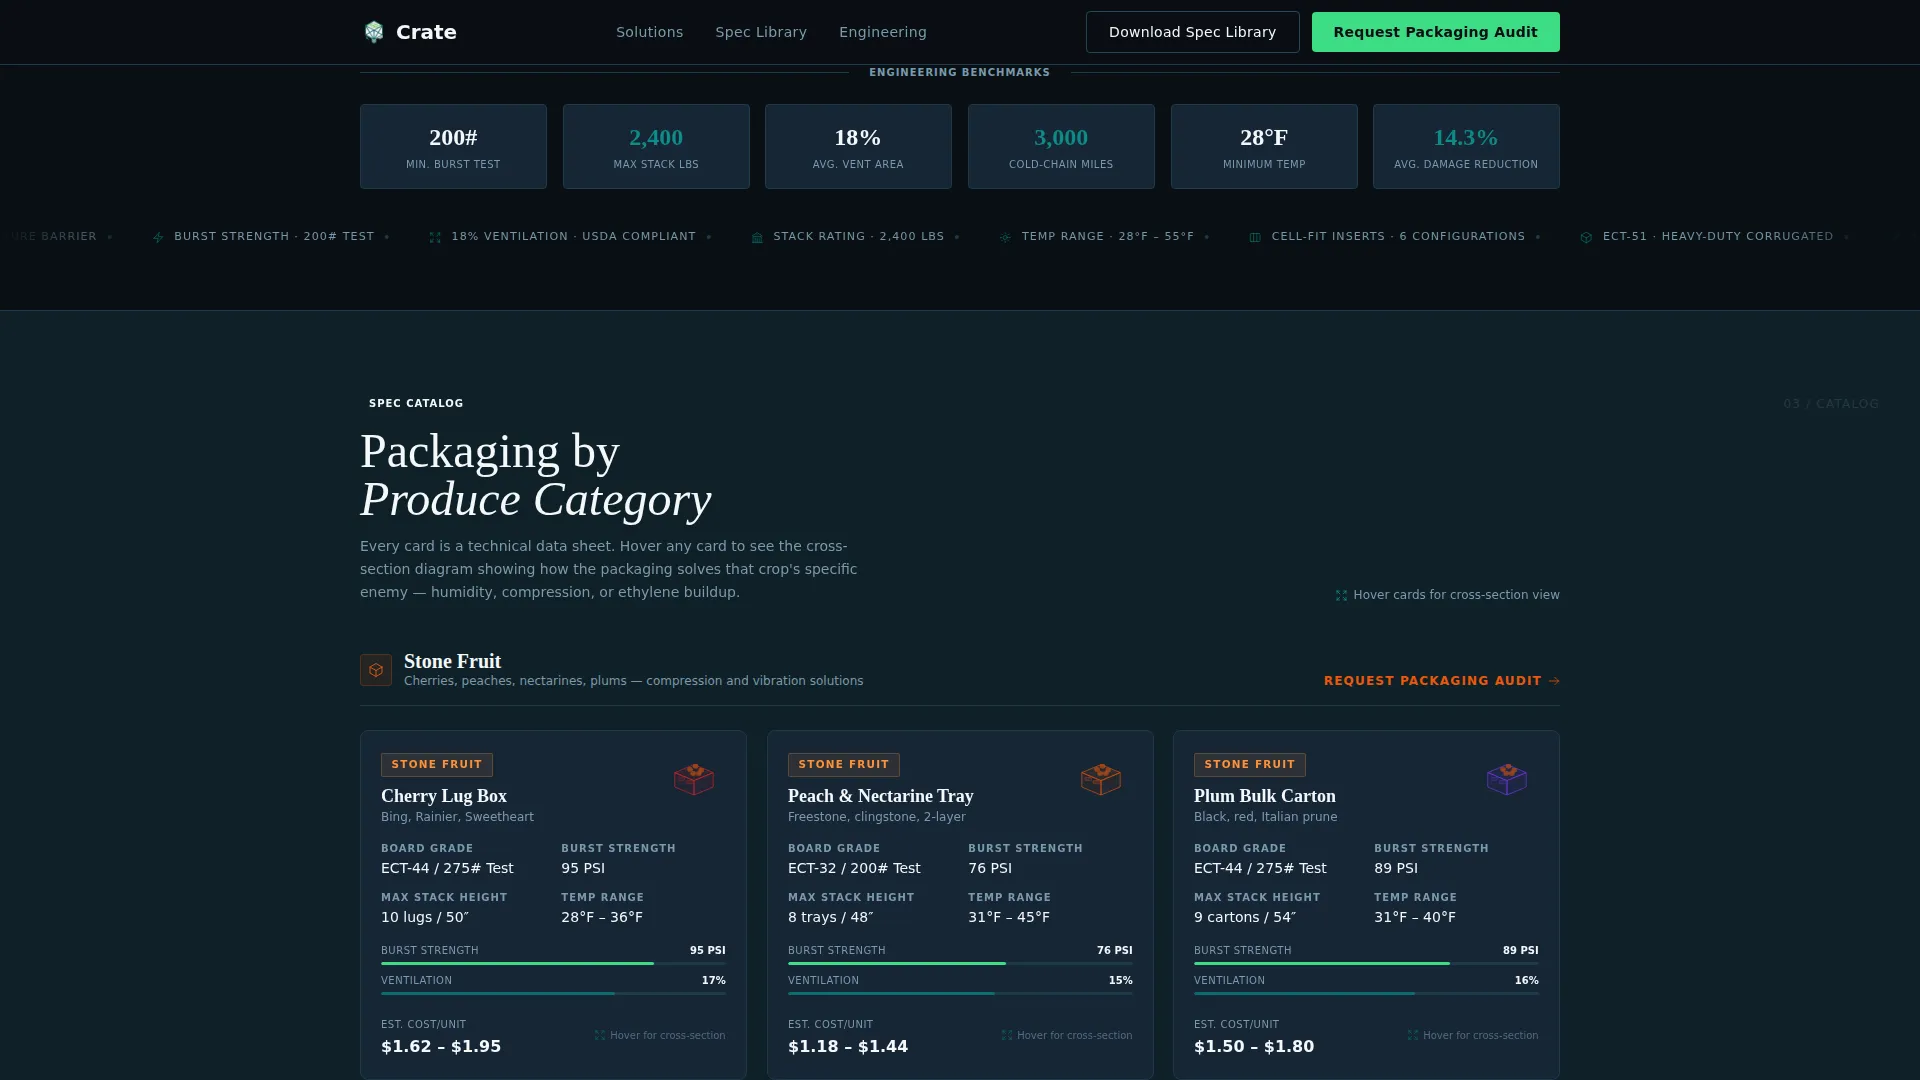1920x1080 pixels.
Task: Open the Spec Library nav item
Action: tap(761, 32)
